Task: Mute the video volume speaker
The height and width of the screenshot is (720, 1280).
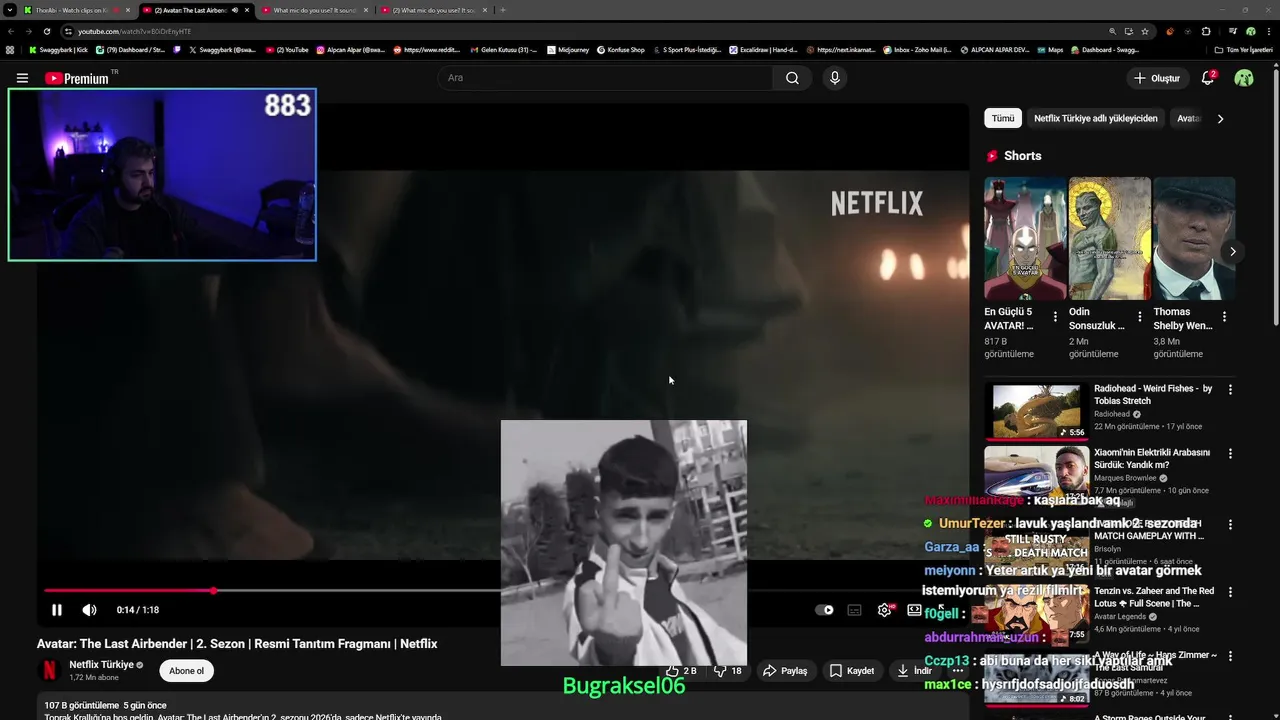Action: pos(89,610)
